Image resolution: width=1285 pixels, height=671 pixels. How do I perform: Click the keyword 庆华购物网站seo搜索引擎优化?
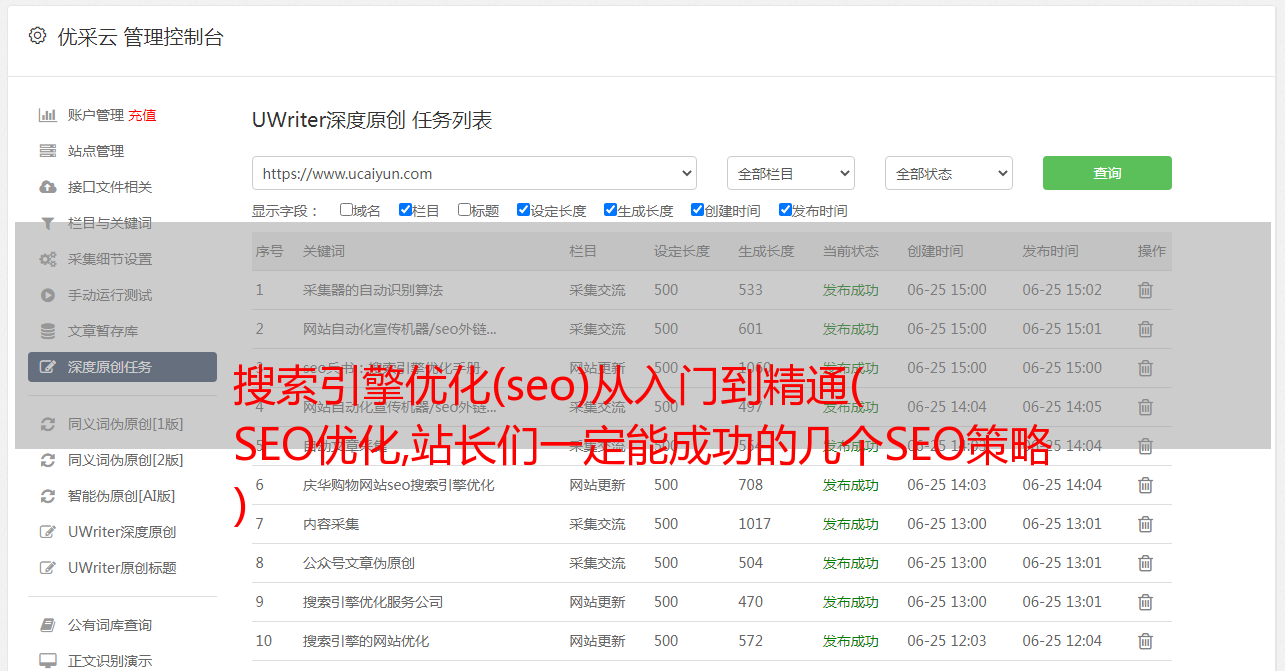[399, 485]
